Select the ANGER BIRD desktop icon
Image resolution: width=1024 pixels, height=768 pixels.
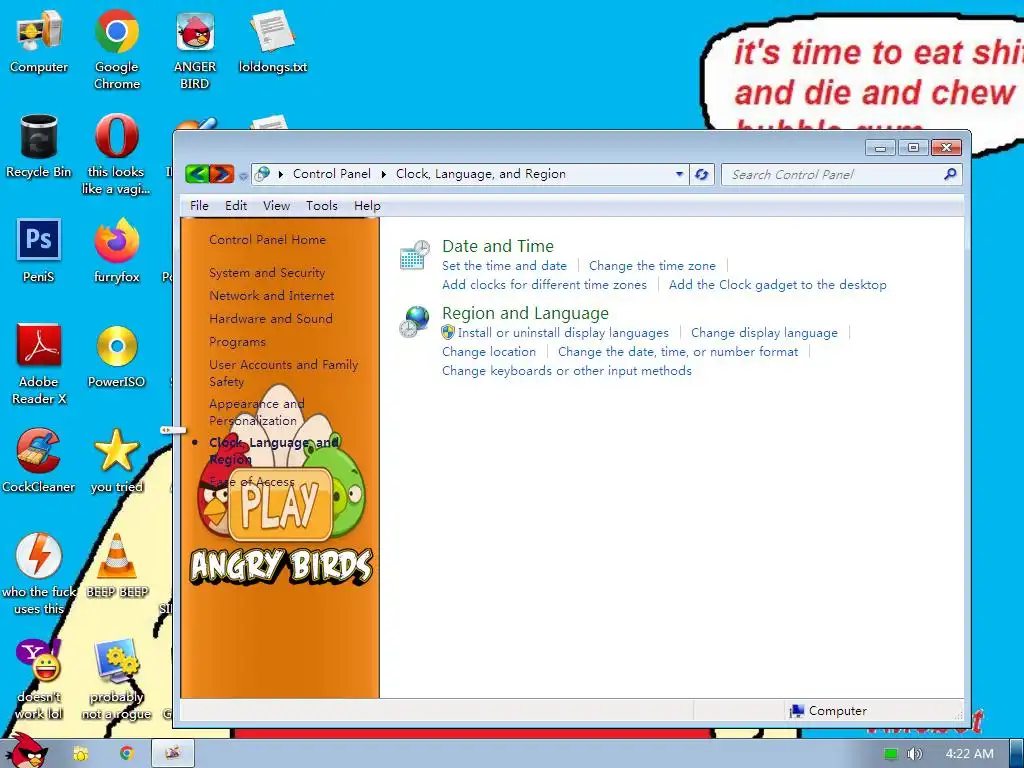[195, 49]
